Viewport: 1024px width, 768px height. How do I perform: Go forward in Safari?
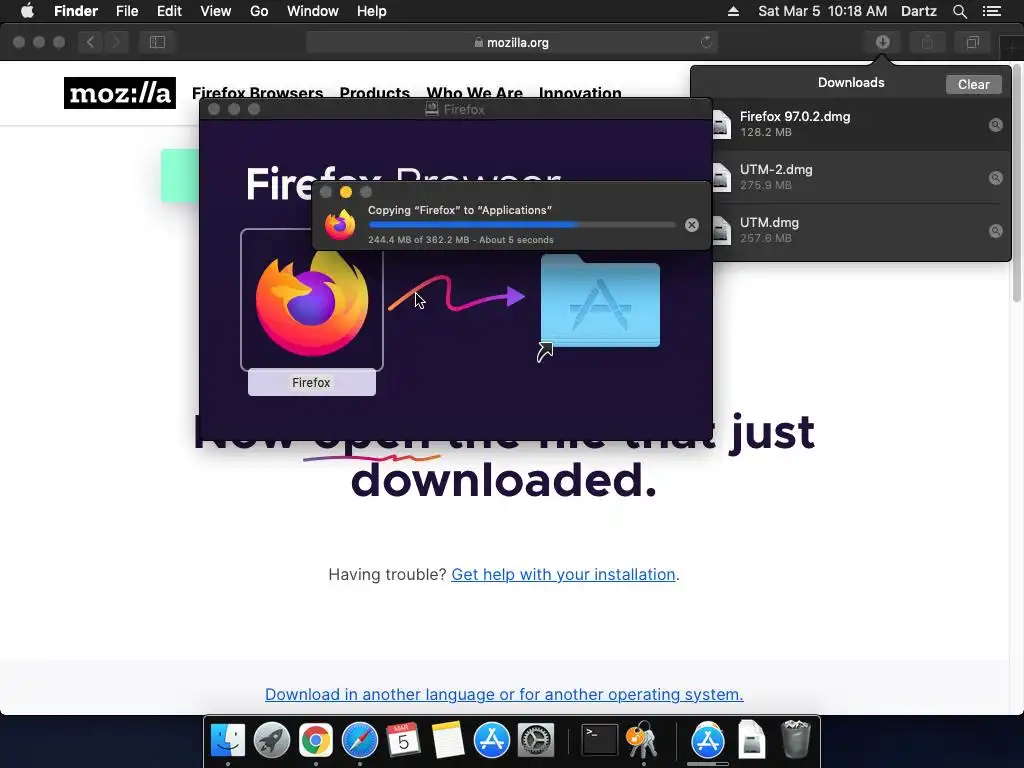tap(116, 42)
